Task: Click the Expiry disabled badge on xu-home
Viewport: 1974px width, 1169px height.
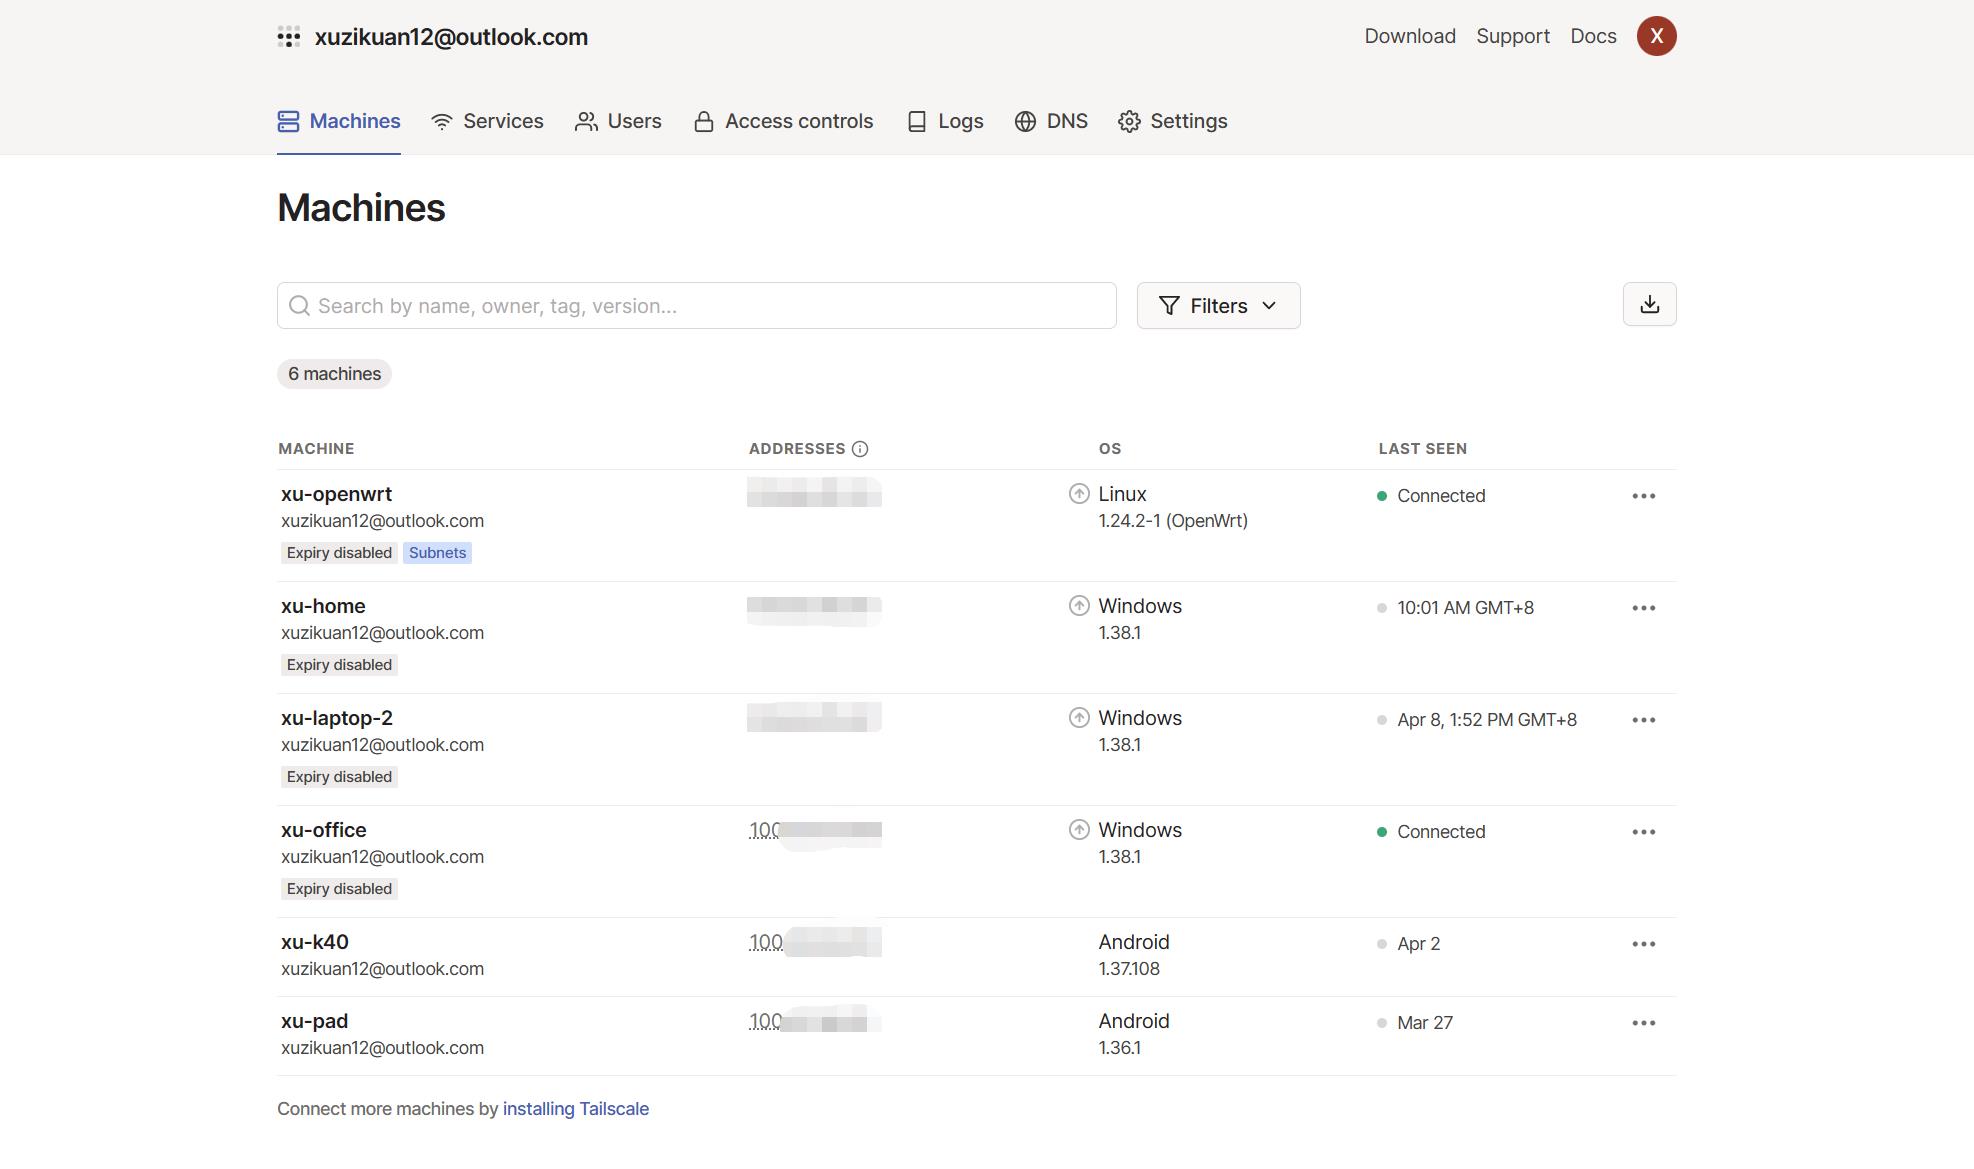Action: pyautogui.click(x=339, y=665)
